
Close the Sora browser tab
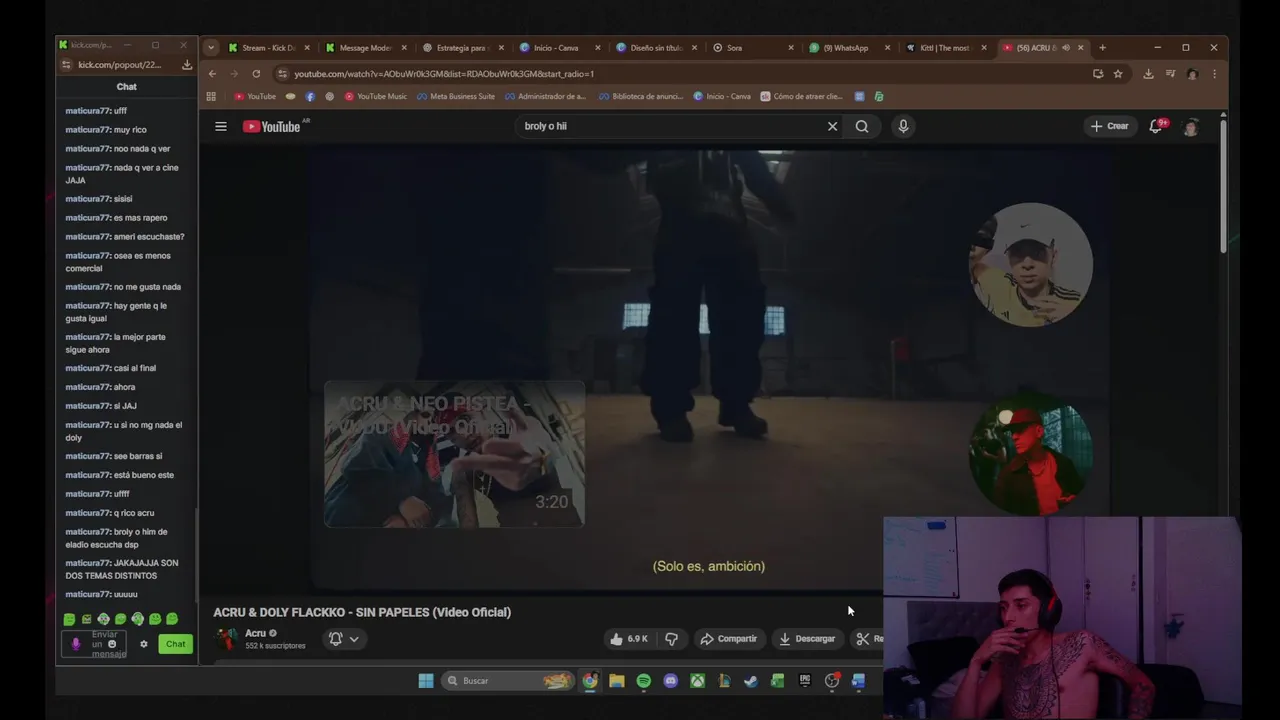[791, 48]
